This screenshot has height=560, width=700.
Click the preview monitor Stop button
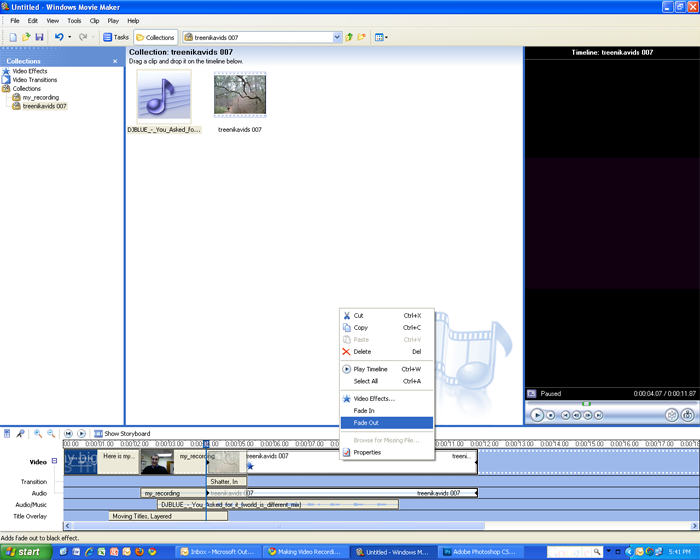(x=551, y=415)
